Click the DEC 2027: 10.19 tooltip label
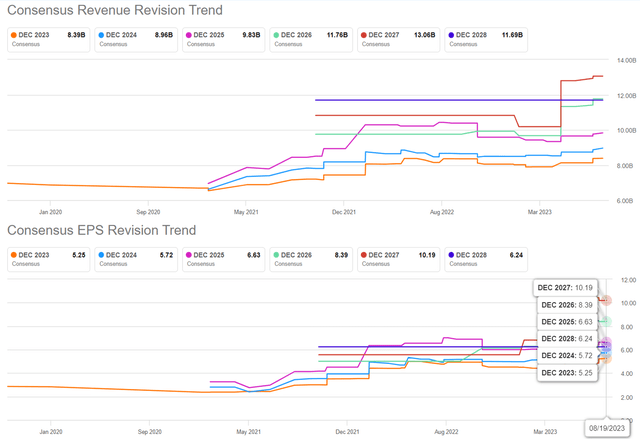 click(x=565, y=288)
